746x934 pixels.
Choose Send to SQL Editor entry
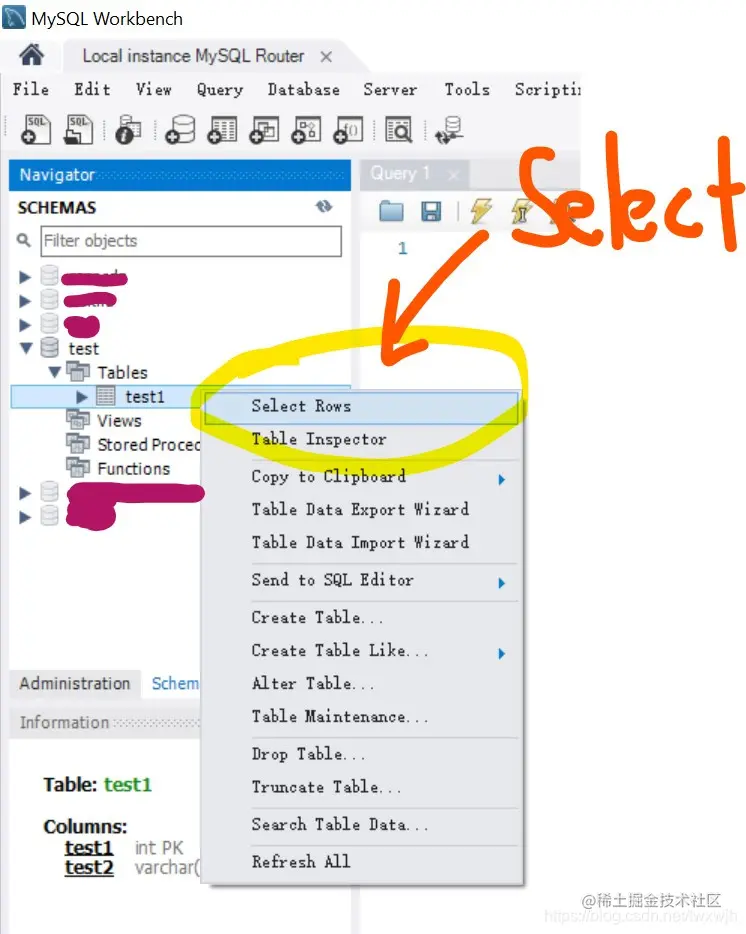[361, 580]
